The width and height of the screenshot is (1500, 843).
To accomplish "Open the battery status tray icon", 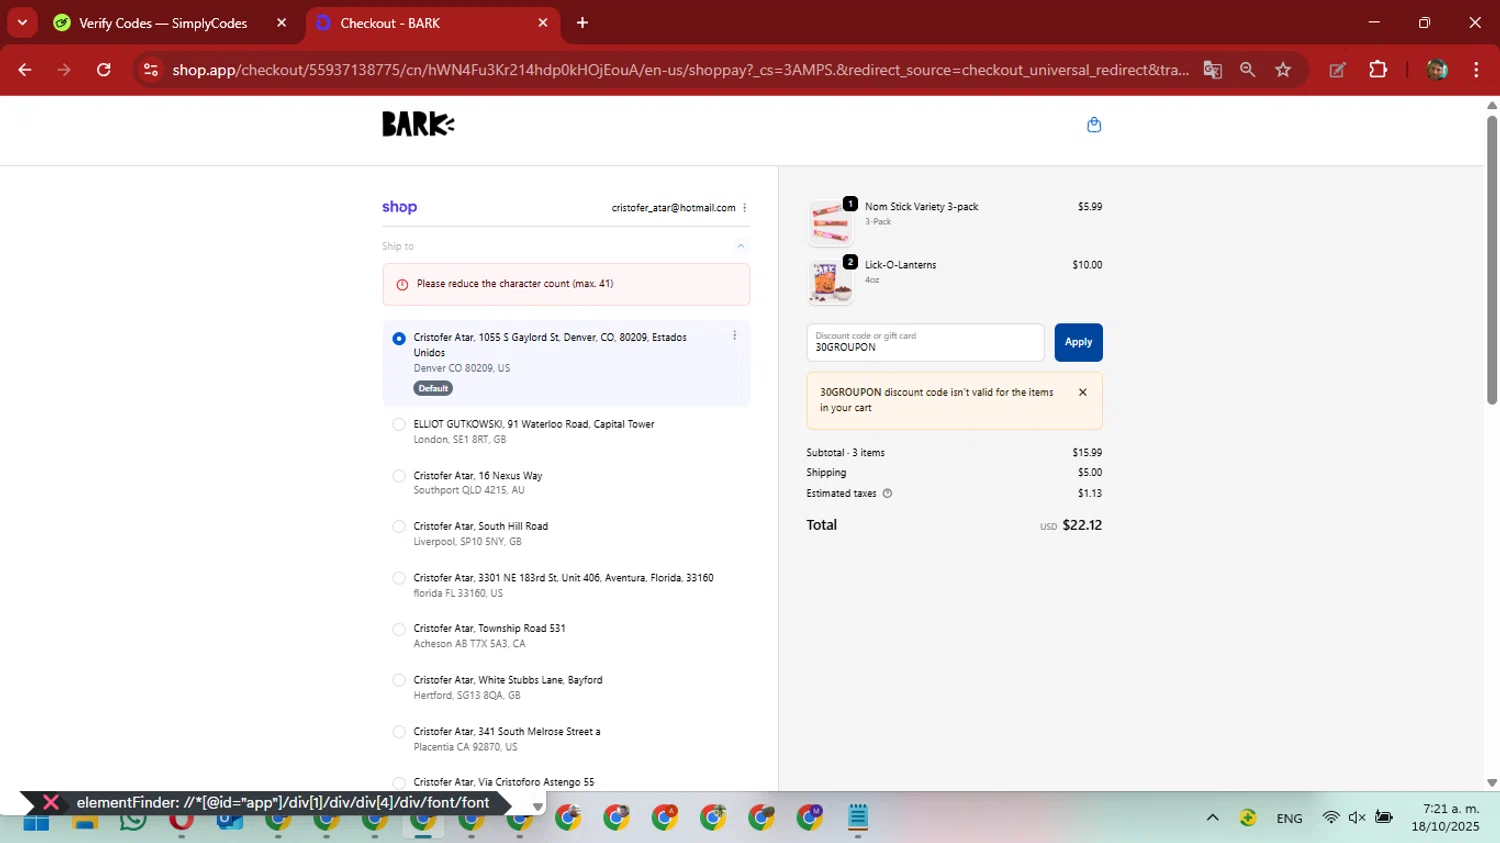I will pyautogui.click(x=1384, y=817).
